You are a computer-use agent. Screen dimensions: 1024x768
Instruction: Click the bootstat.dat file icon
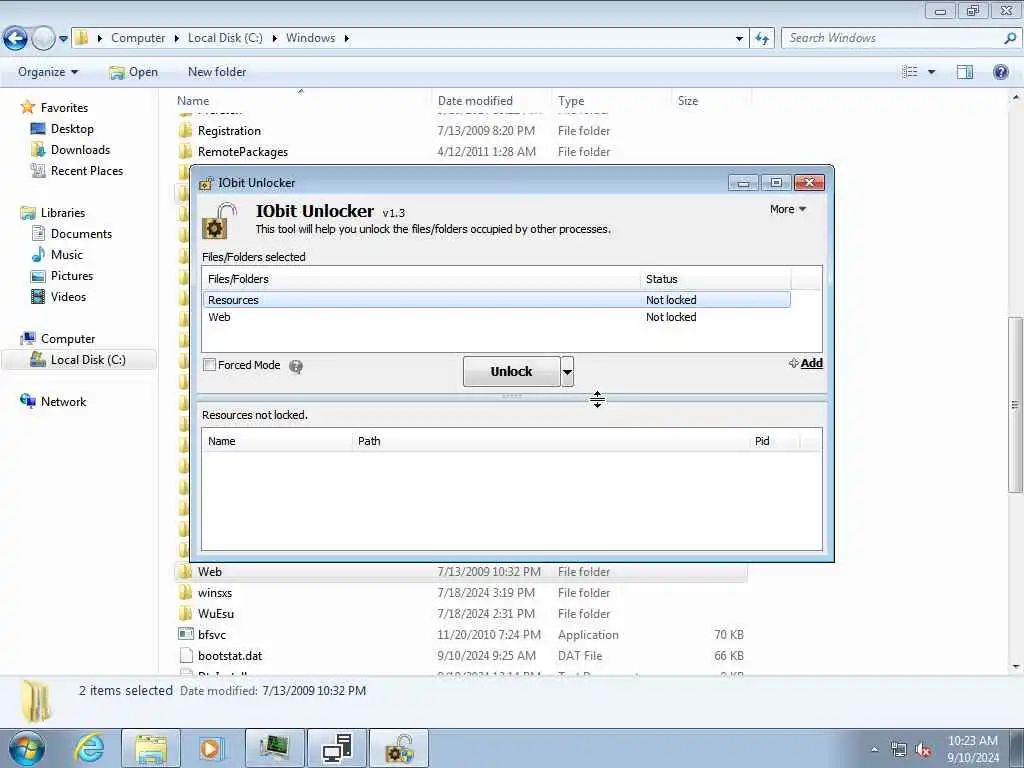point(186,656)
